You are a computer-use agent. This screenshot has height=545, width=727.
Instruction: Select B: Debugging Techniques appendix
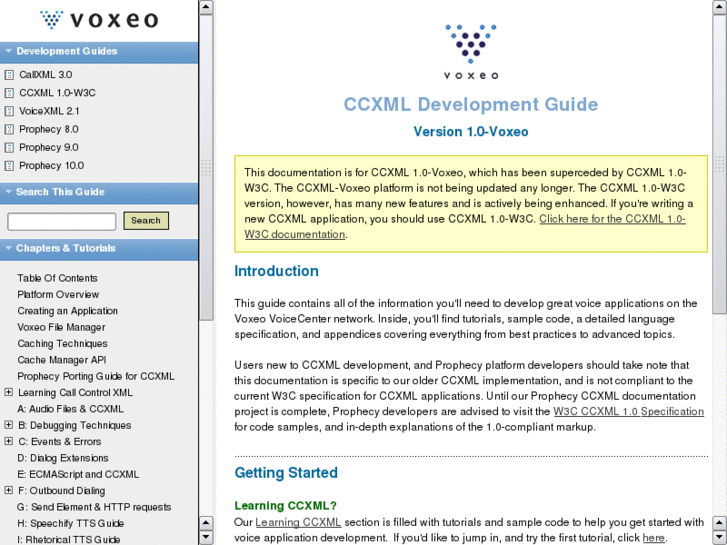pos(75,425)
